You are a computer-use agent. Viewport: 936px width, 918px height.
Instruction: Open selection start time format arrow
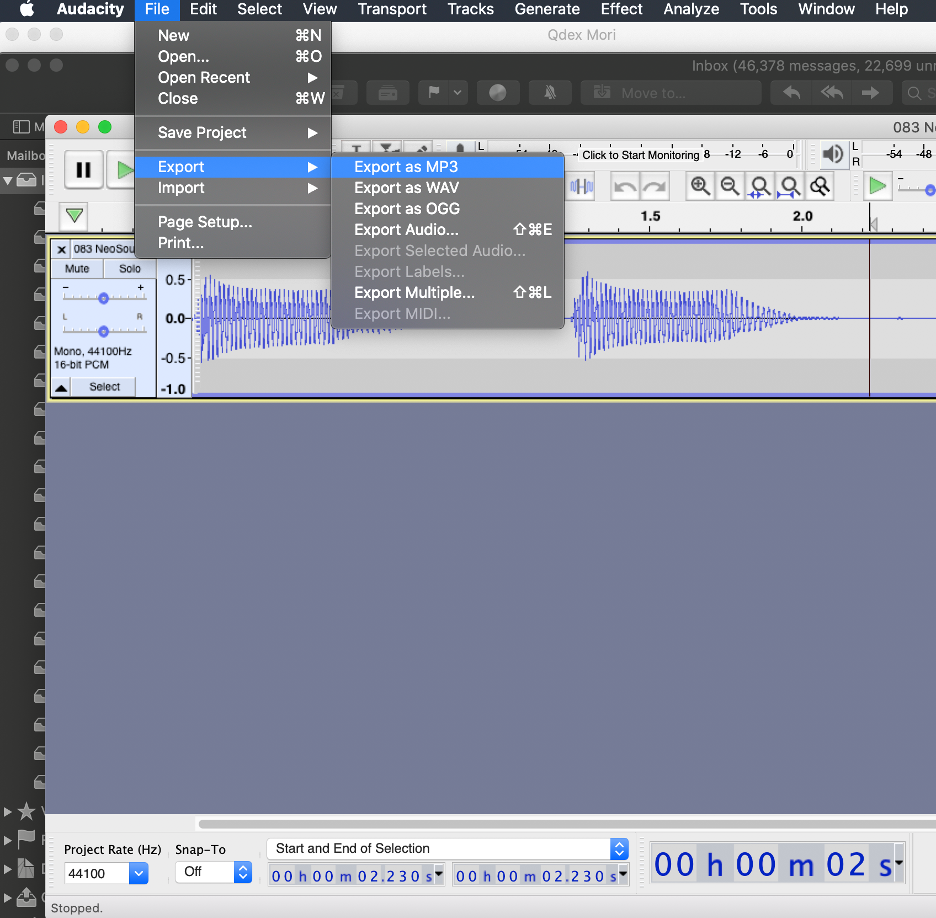[439, 874]
